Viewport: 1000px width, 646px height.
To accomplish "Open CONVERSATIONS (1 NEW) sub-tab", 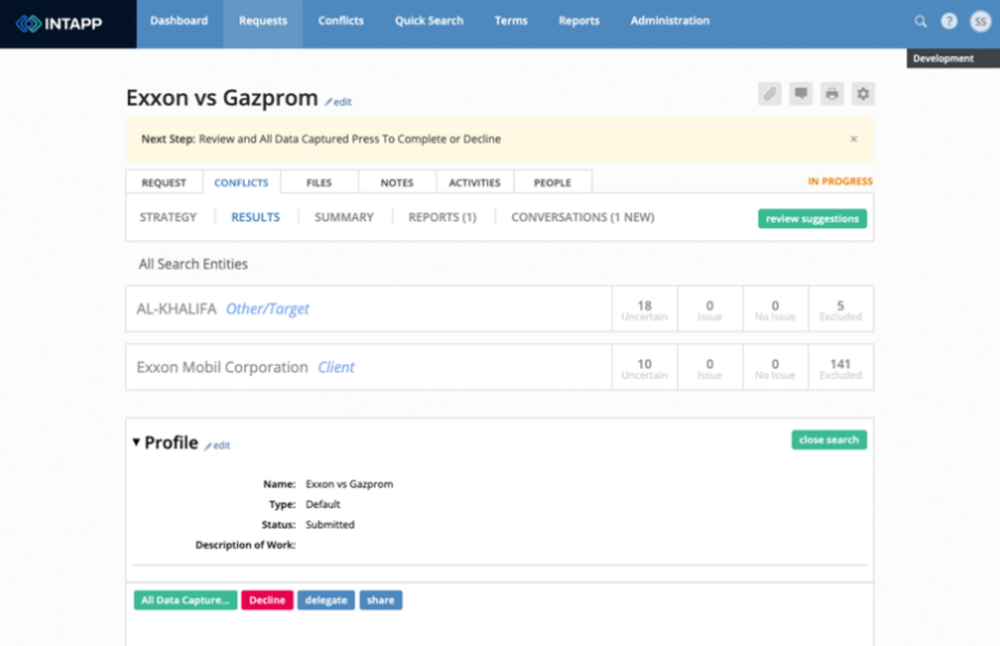I will coord(582,217).
